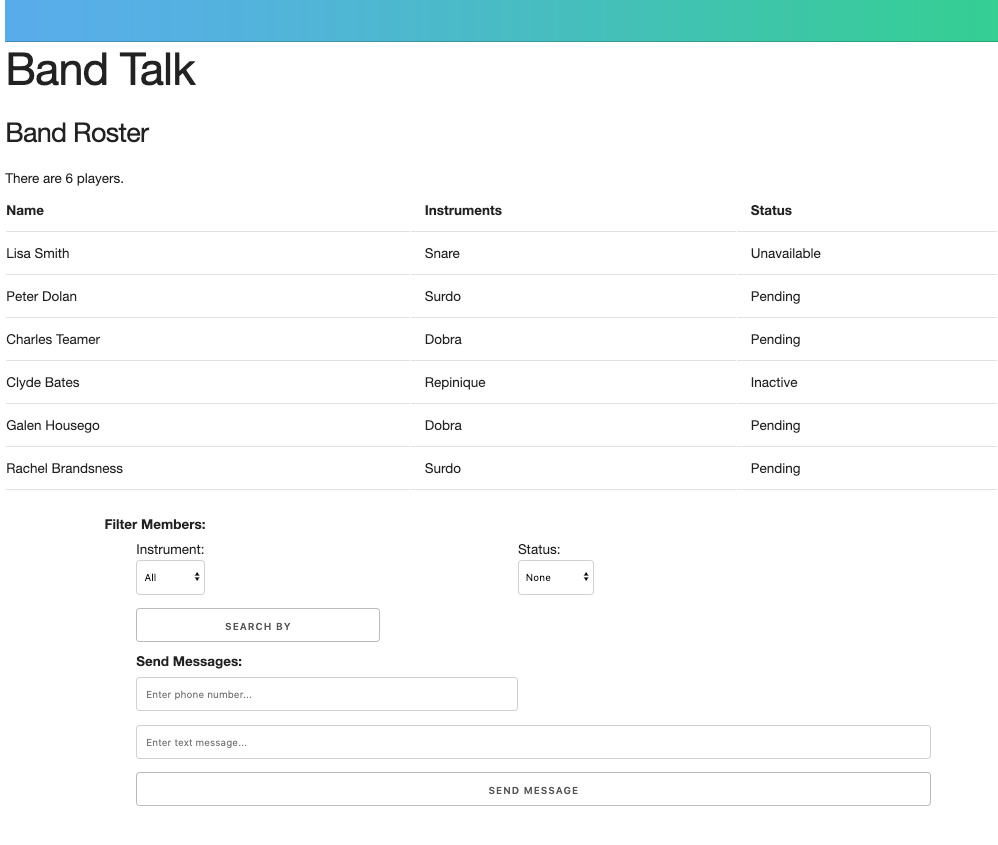Image resolution: width=998 pixels, height=845 pixels.
Task: Click the Instruments column header
Action: coord(463,210)
